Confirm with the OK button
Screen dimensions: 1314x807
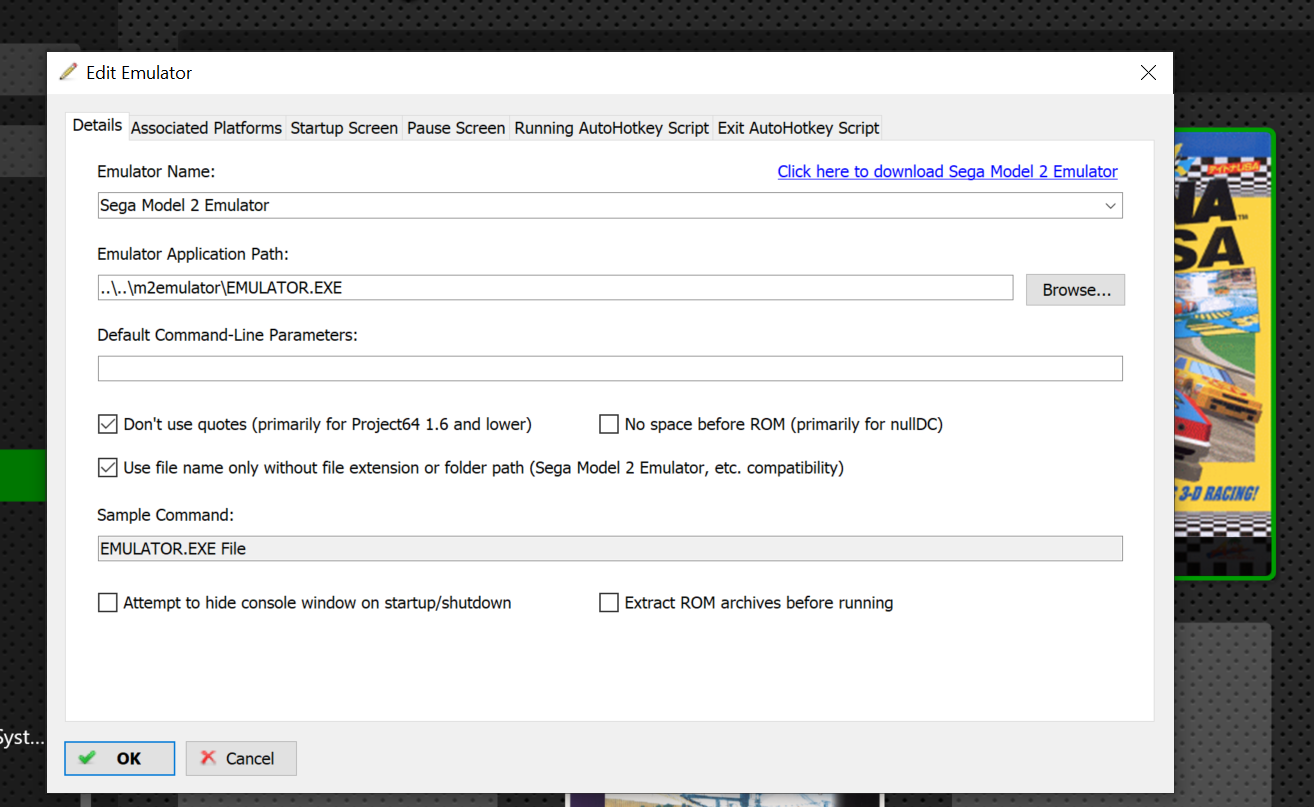point(120,758)
